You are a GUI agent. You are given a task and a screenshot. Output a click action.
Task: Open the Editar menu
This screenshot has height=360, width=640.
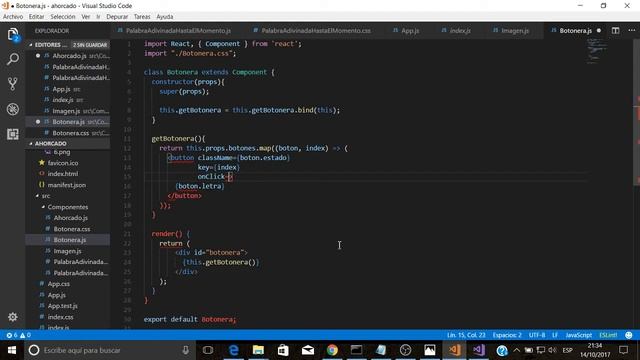(x=36, y=17)
